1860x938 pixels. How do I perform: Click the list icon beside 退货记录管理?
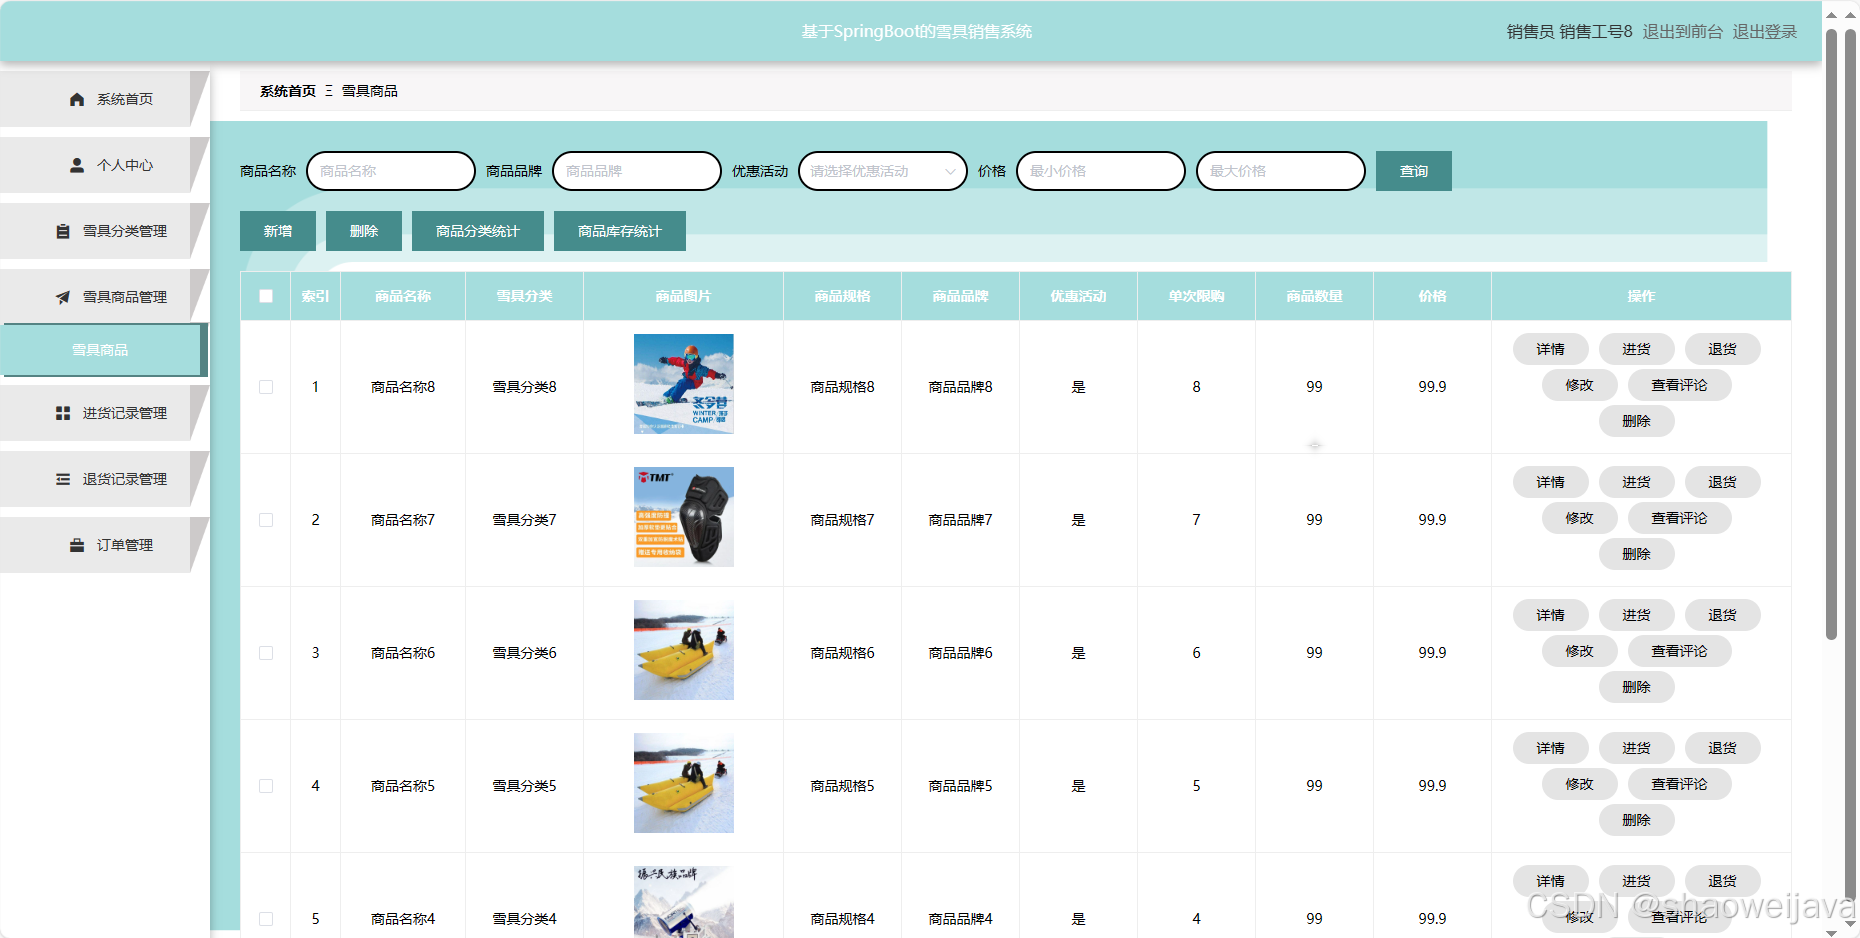(63, 479)
